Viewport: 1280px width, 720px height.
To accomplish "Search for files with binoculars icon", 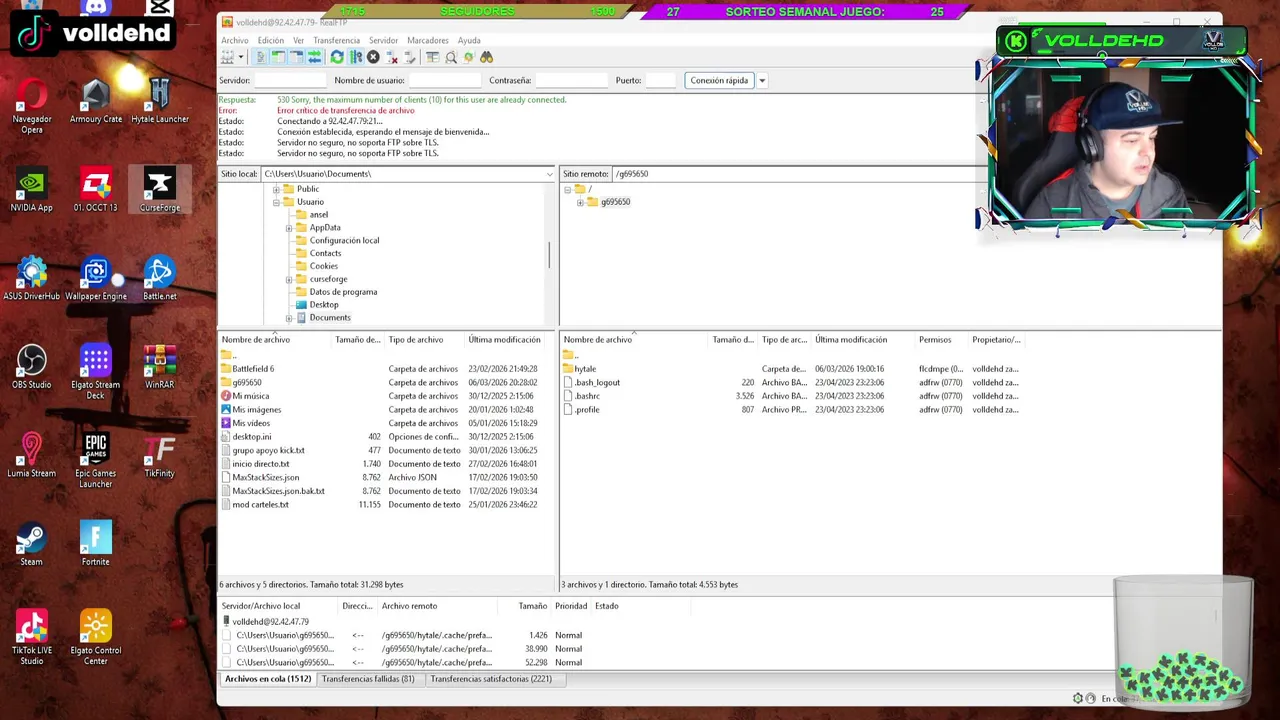I will pyautogui.click(x=487, y=57).
